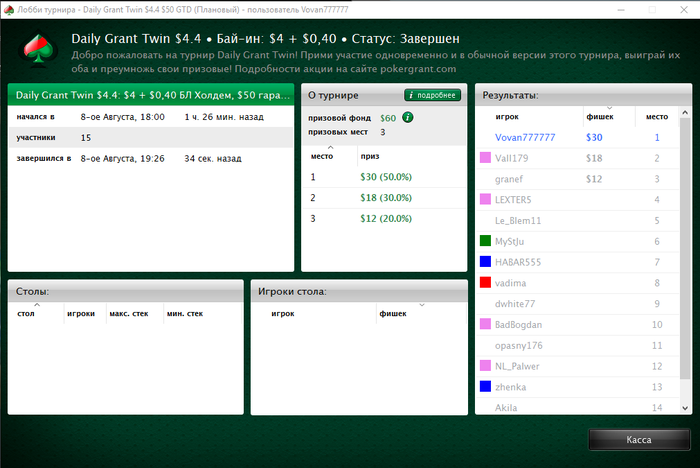Click the green color tag next to MyStJu
Image resolution: width=700 pixels, height=468 pixels.
(485, 241)
